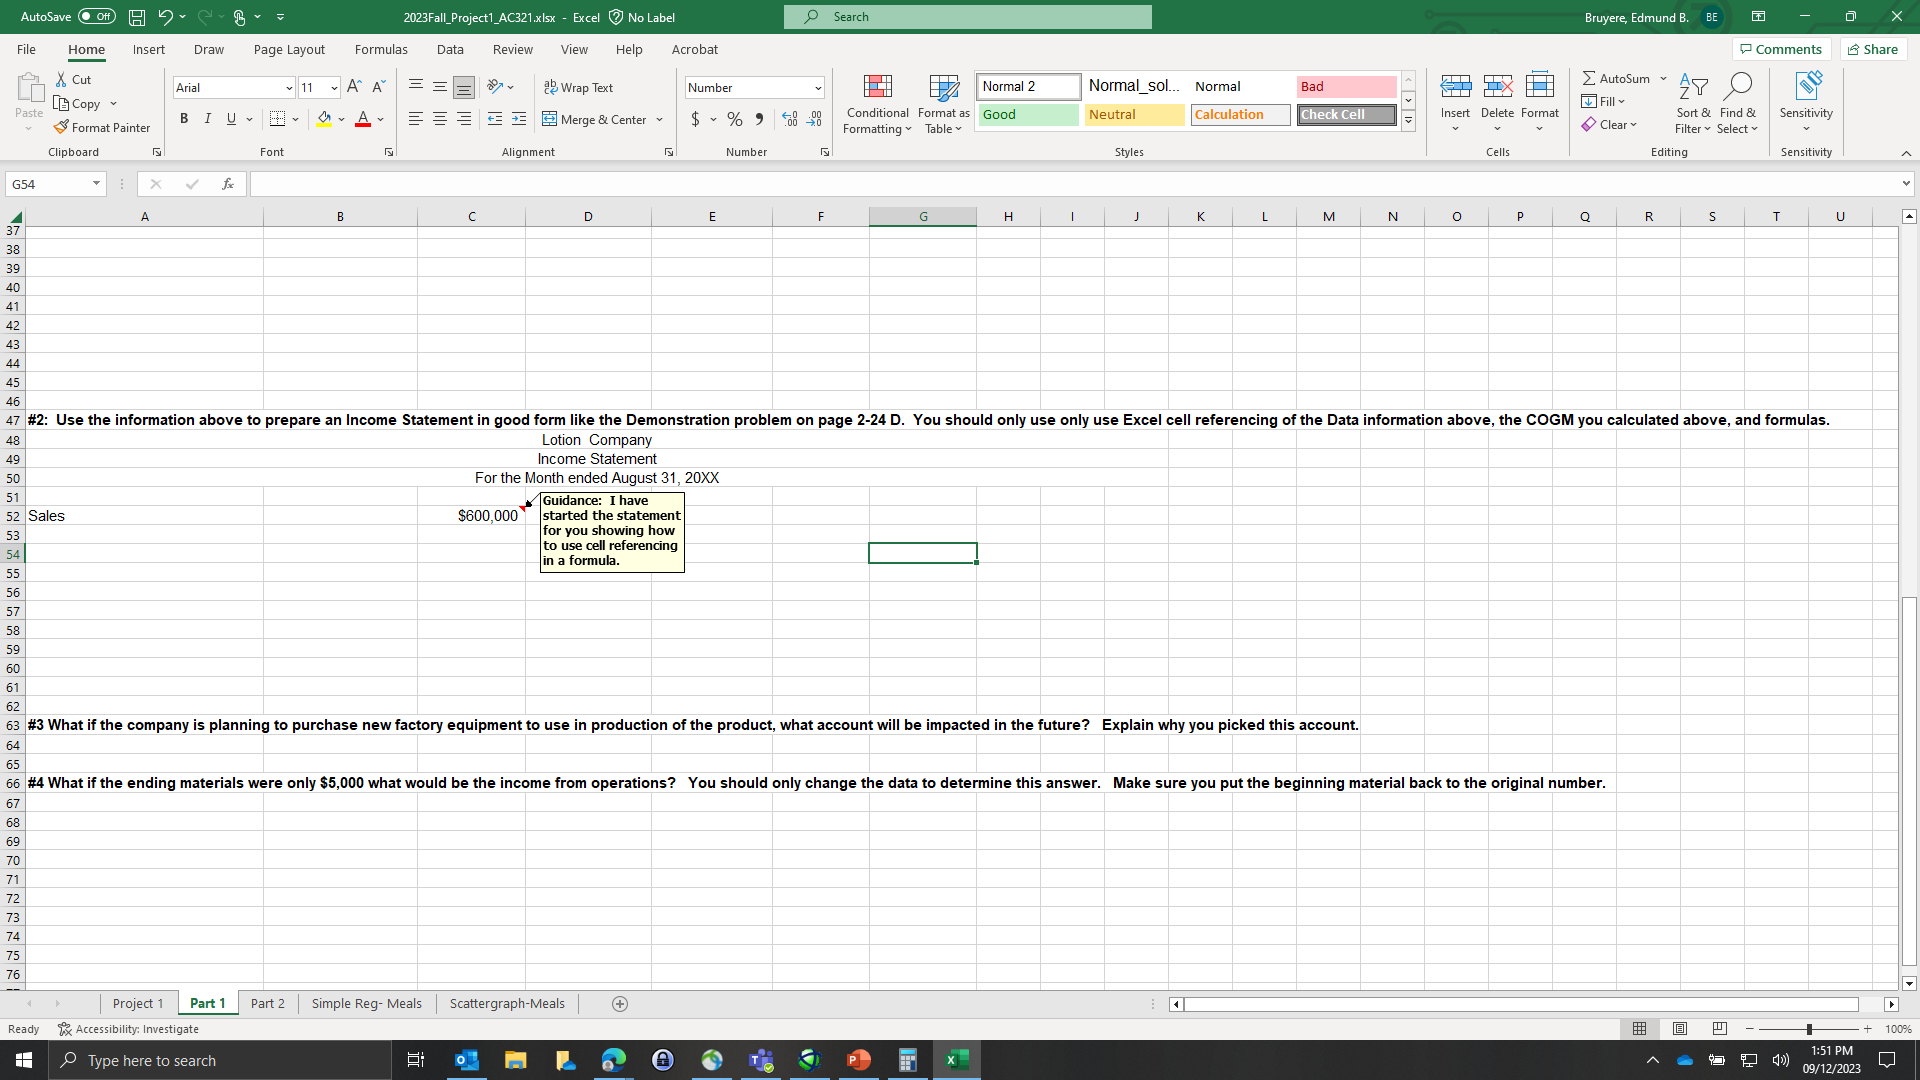Screen dimensions: 1920x1080
Task: Switch to Page Break Preview view
Action: pos(1719,1029)
